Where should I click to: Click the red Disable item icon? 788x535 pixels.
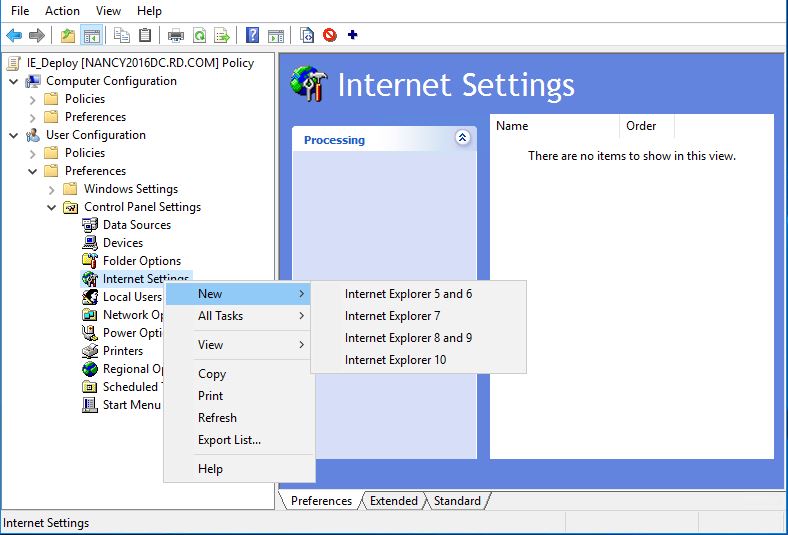click(x=330, y=36)
